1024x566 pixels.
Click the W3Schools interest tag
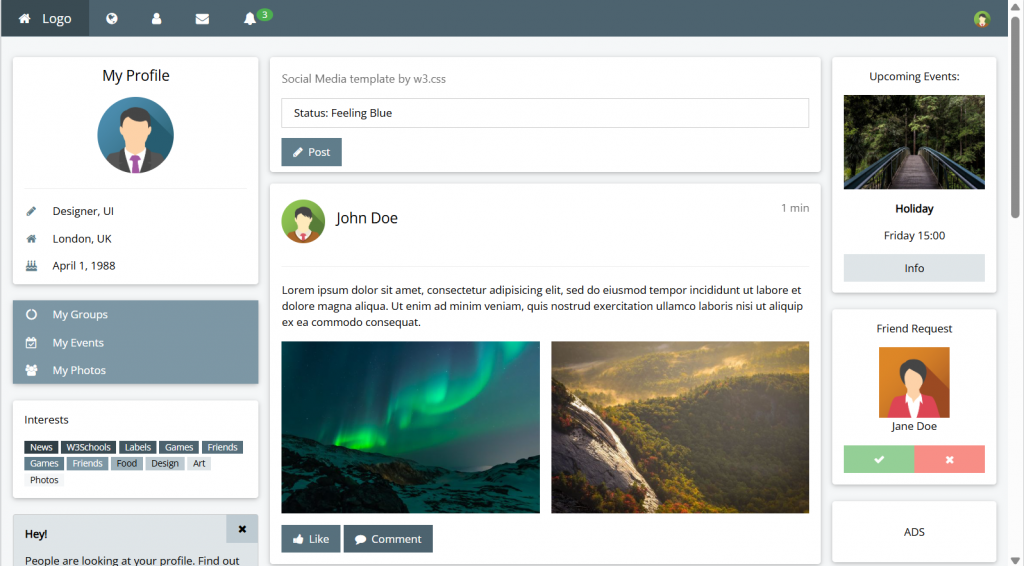tap(88, 447)
